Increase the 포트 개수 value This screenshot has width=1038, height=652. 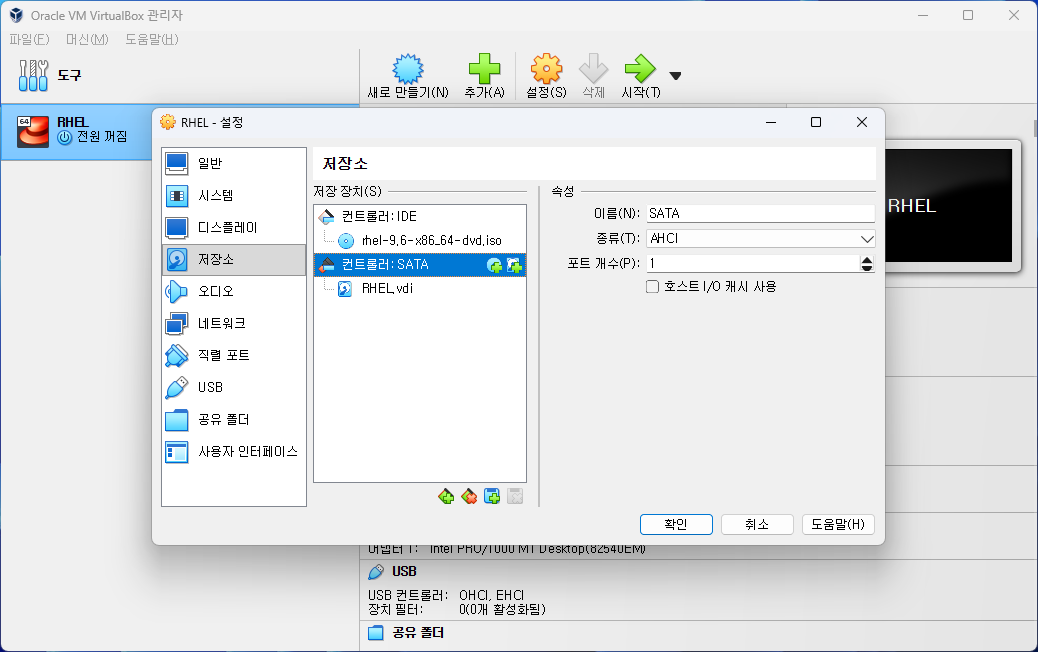click(867, 259)
